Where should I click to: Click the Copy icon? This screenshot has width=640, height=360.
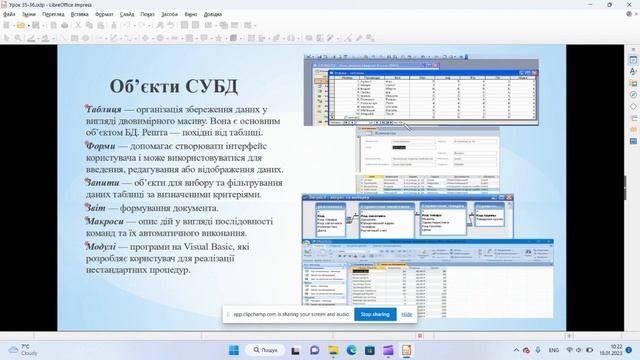click(x=89, y=25)
